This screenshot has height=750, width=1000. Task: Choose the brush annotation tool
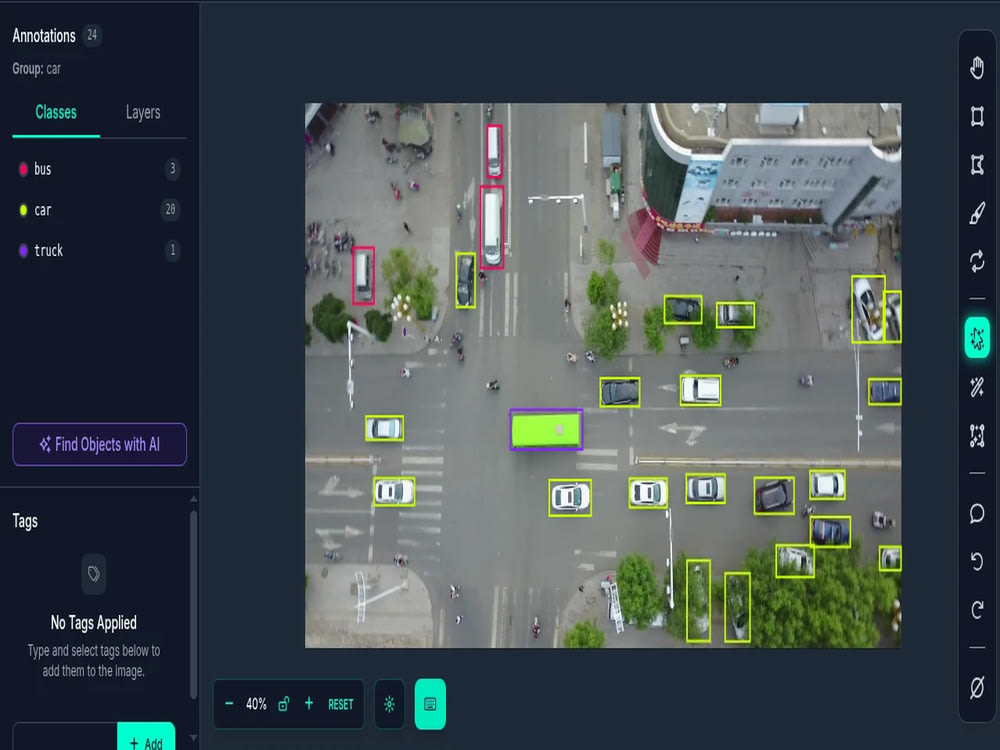click(x=976, y=213)
